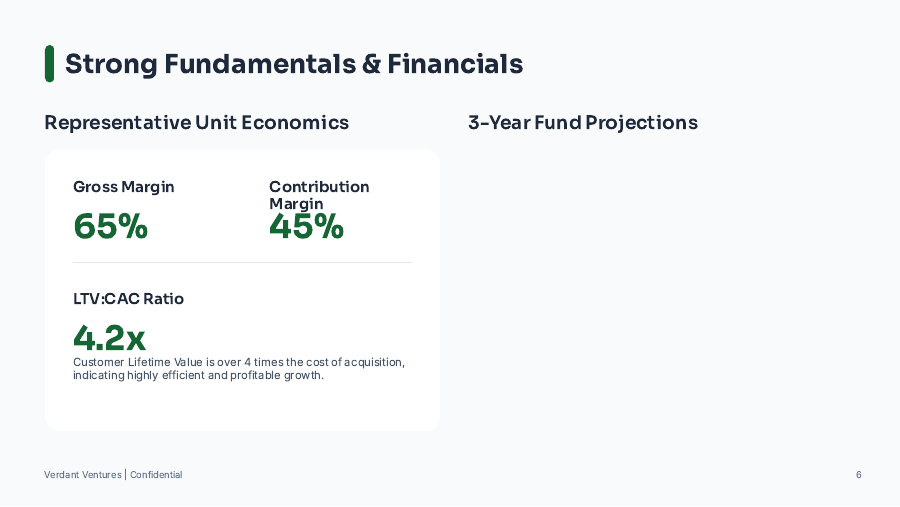Select the word "Financials" in the title
Viewport: 900px width, 507px height.
pos(455,64)
